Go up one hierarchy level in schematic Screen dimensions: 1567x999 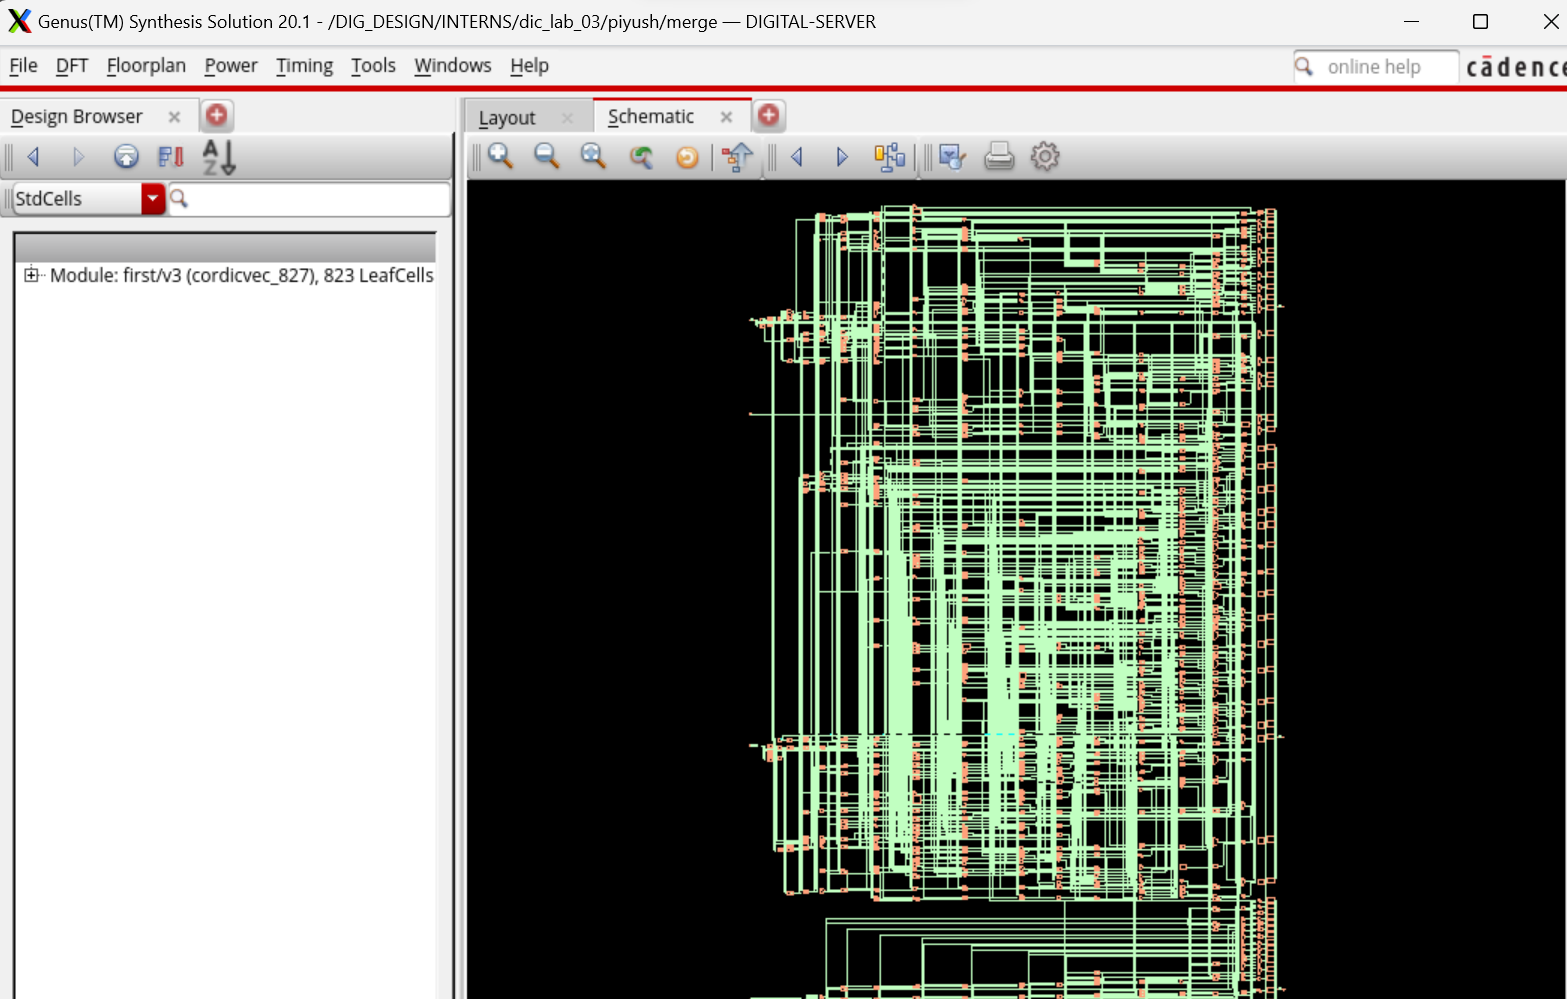click(738, 157)
